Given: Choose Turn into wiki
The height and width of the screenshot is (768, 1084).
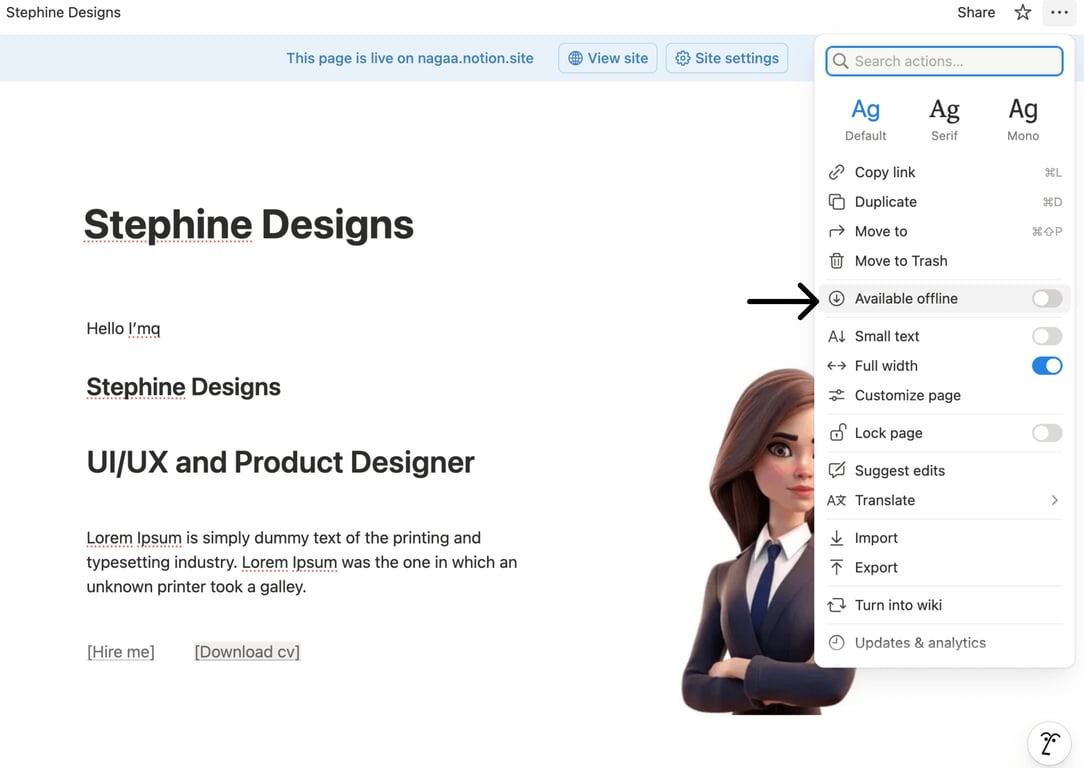Looking at the screenshot, I should tap(944, 605).
